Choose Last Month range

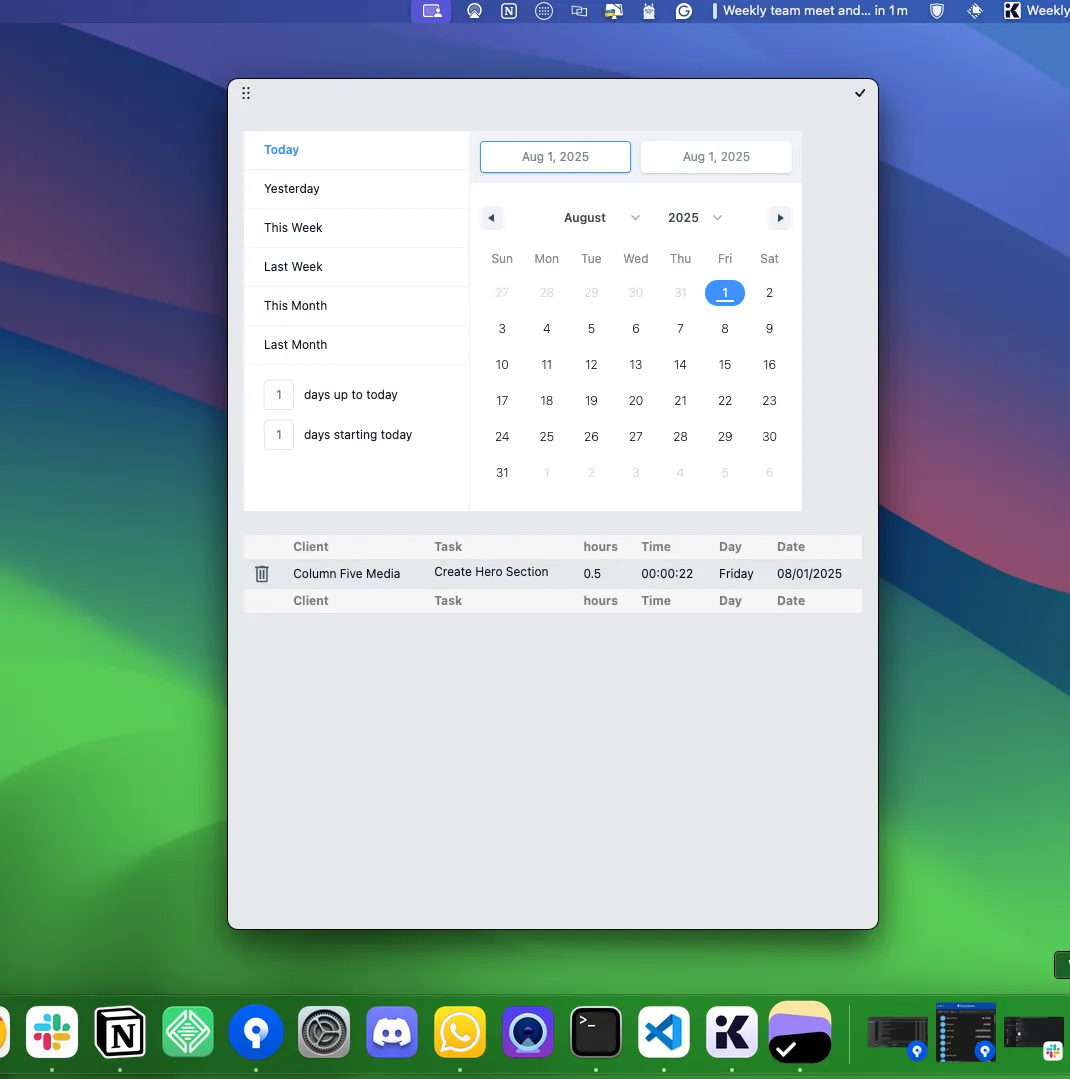coord(356,345)
